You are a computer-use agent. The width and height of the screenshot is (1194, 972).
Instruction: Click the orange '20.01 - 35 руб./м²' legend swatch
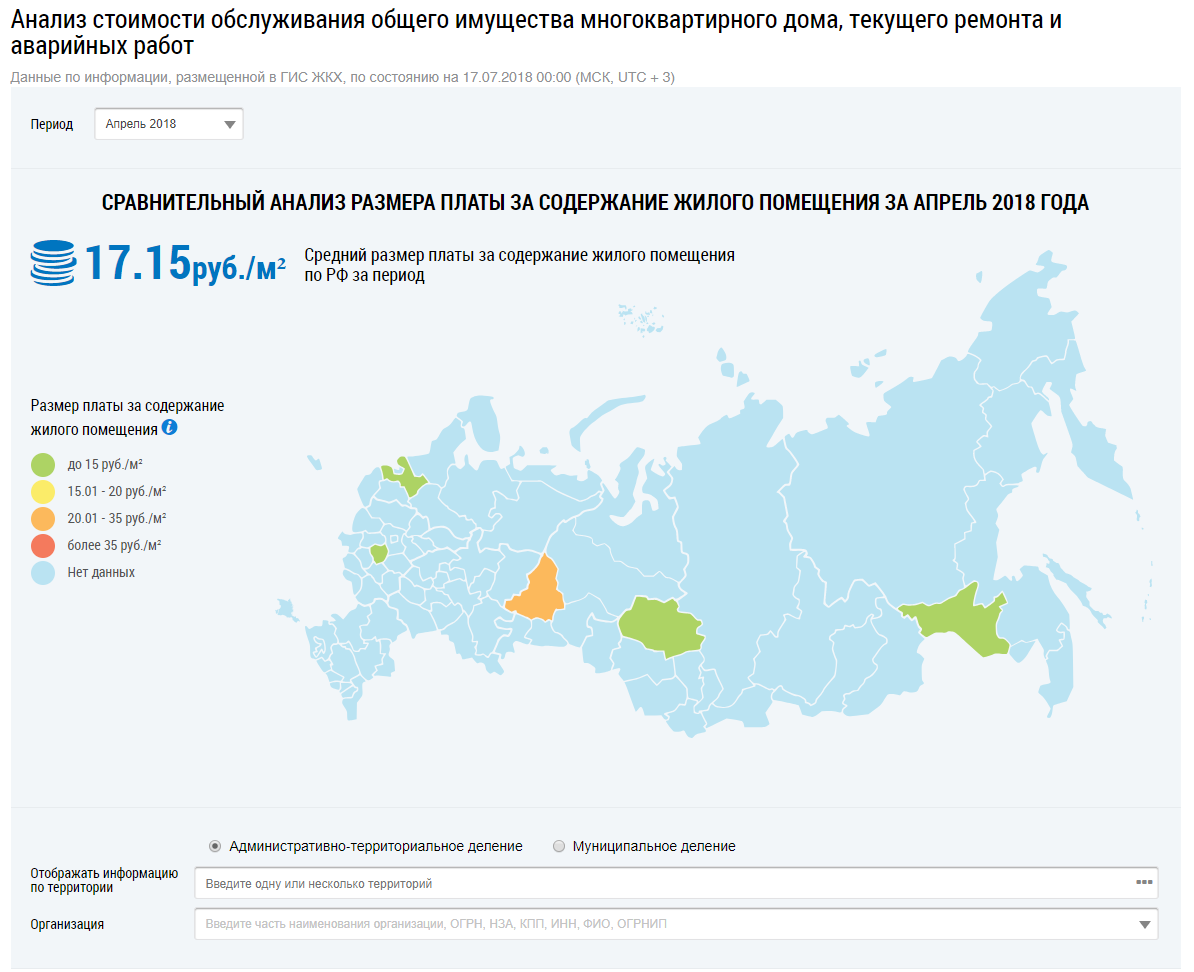[43, 518]
